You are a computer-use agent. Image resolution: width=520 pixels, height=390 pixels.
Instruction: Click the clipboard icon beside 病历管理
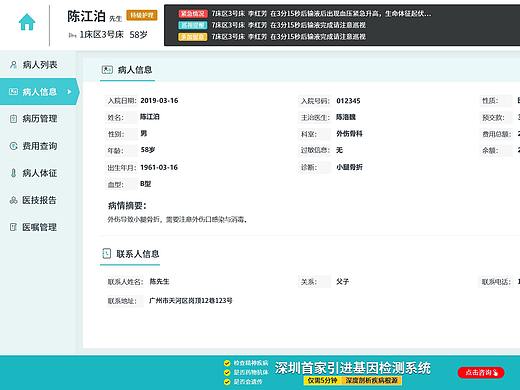[x=13, y=119]
